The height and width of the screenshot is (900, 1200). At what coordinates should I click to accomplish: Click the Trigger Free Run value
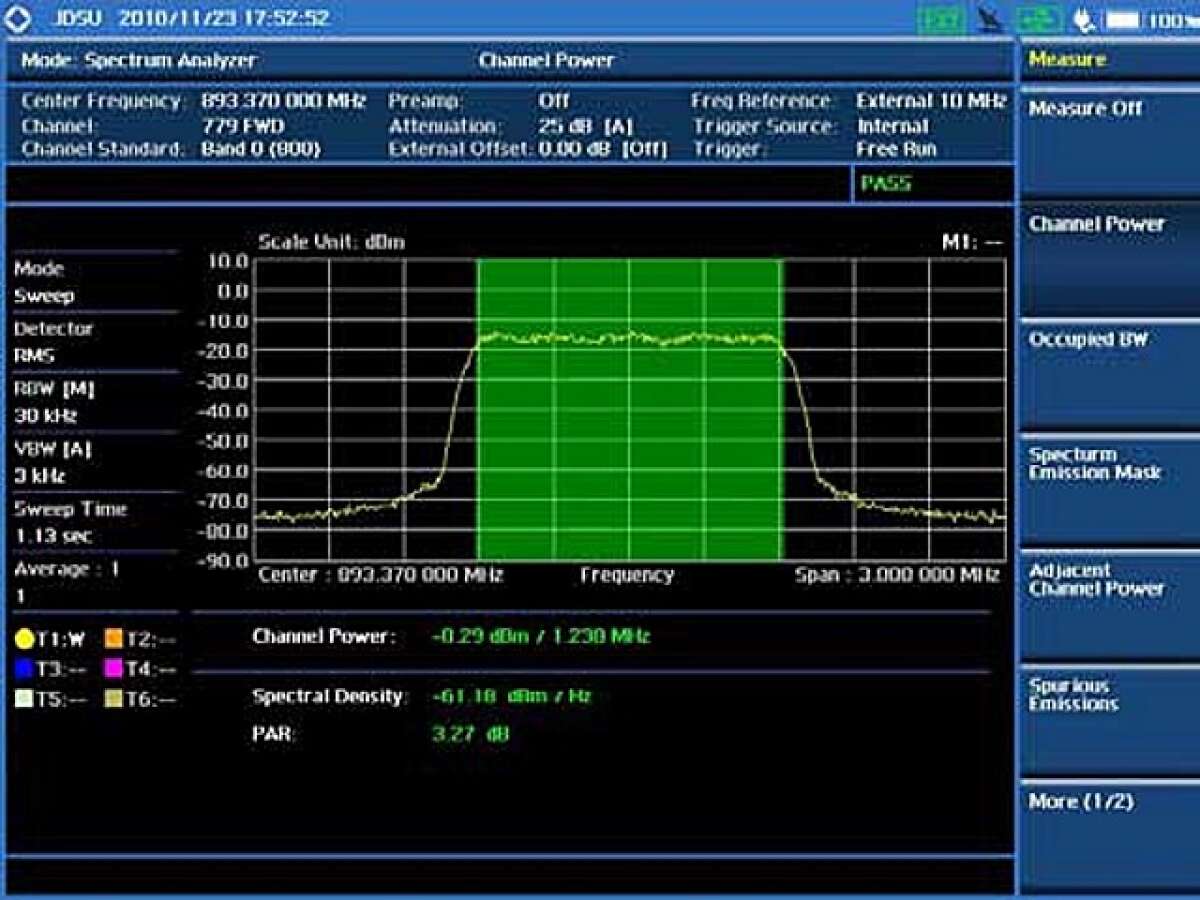tap(897, 149)
